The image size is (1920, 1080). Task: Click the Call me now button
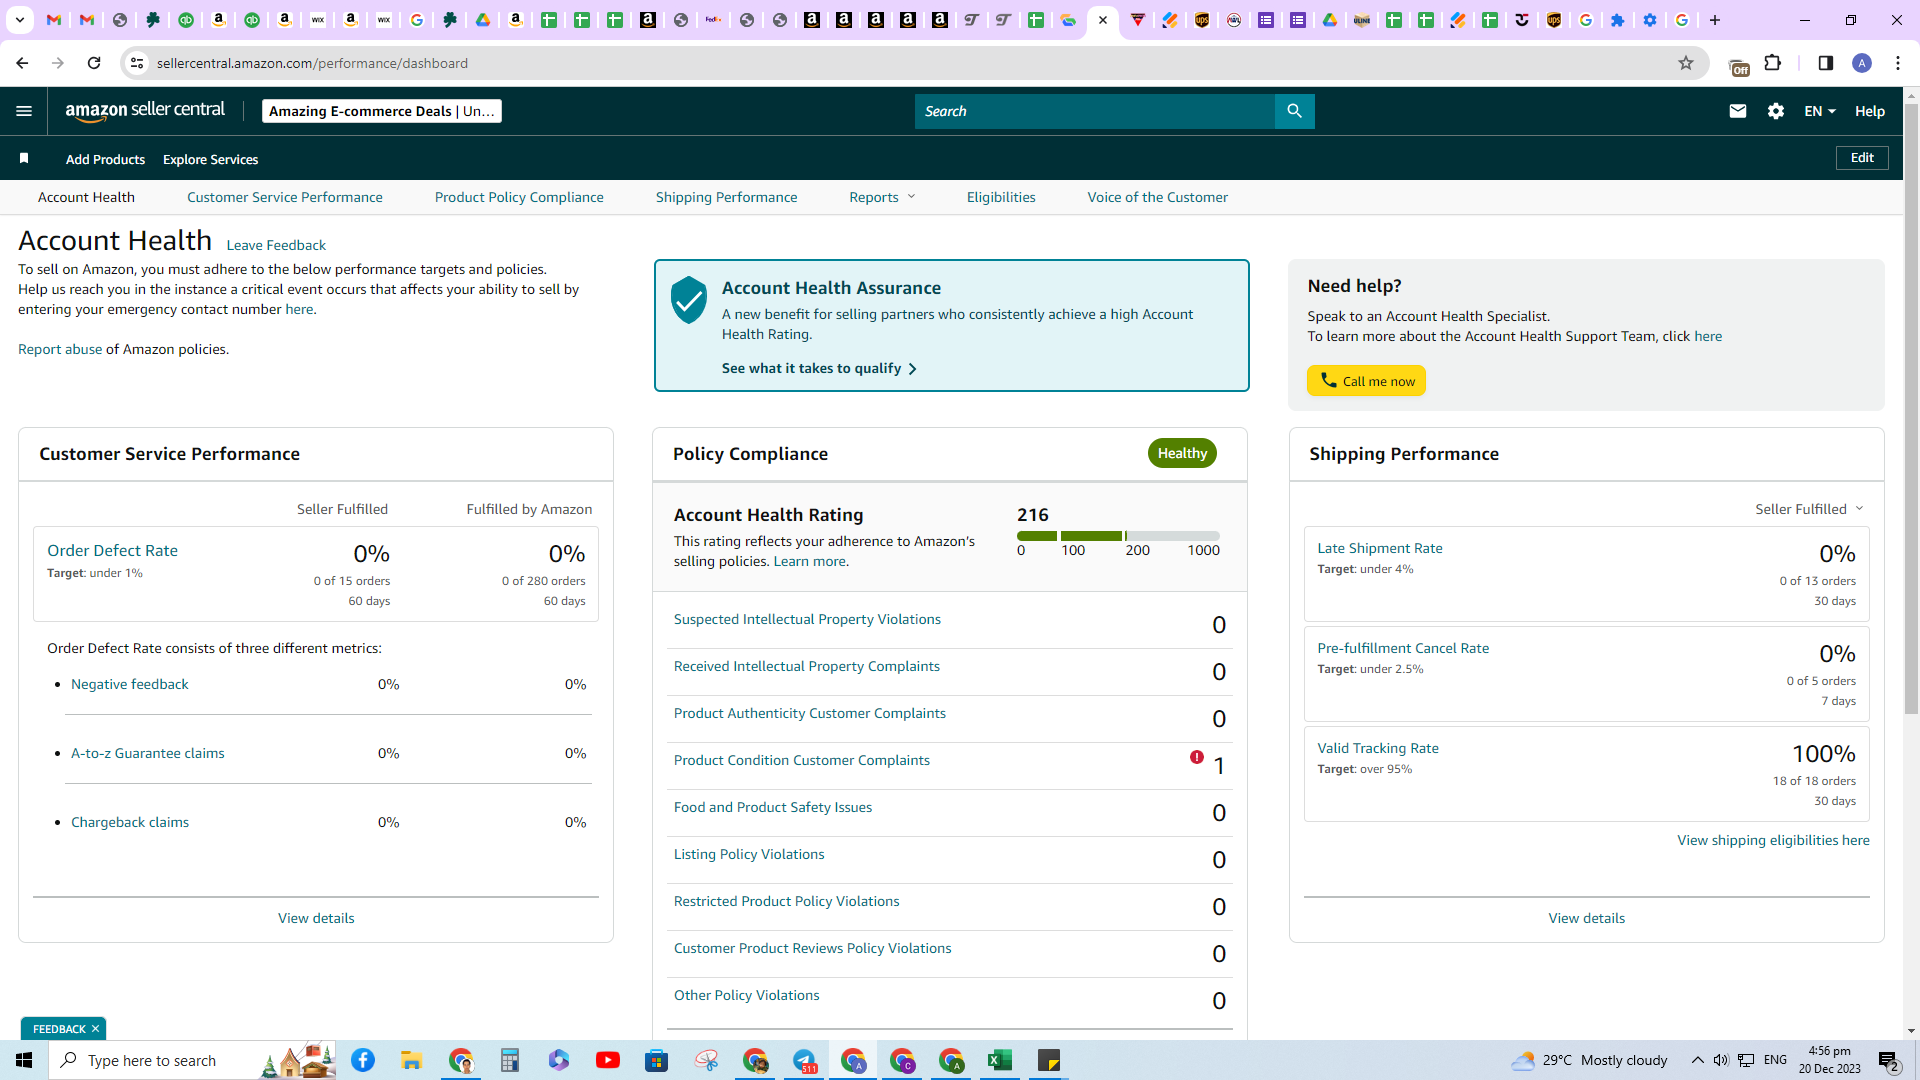click(1366, 381)
